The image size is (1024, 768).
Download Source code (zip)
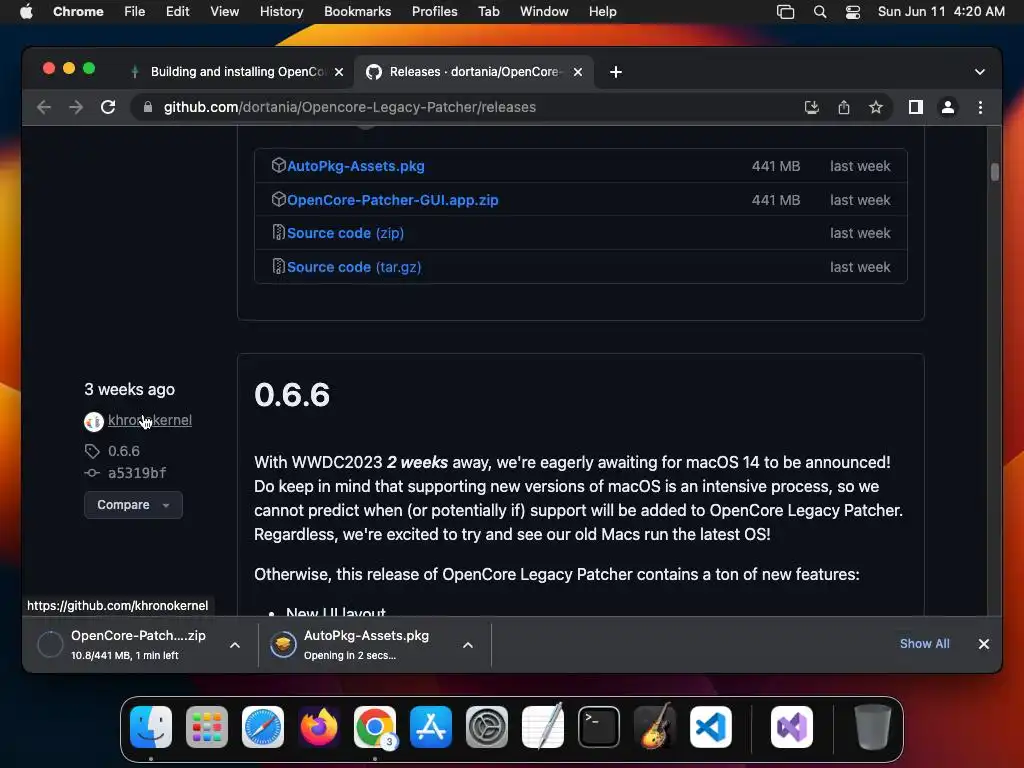(345, 233)
